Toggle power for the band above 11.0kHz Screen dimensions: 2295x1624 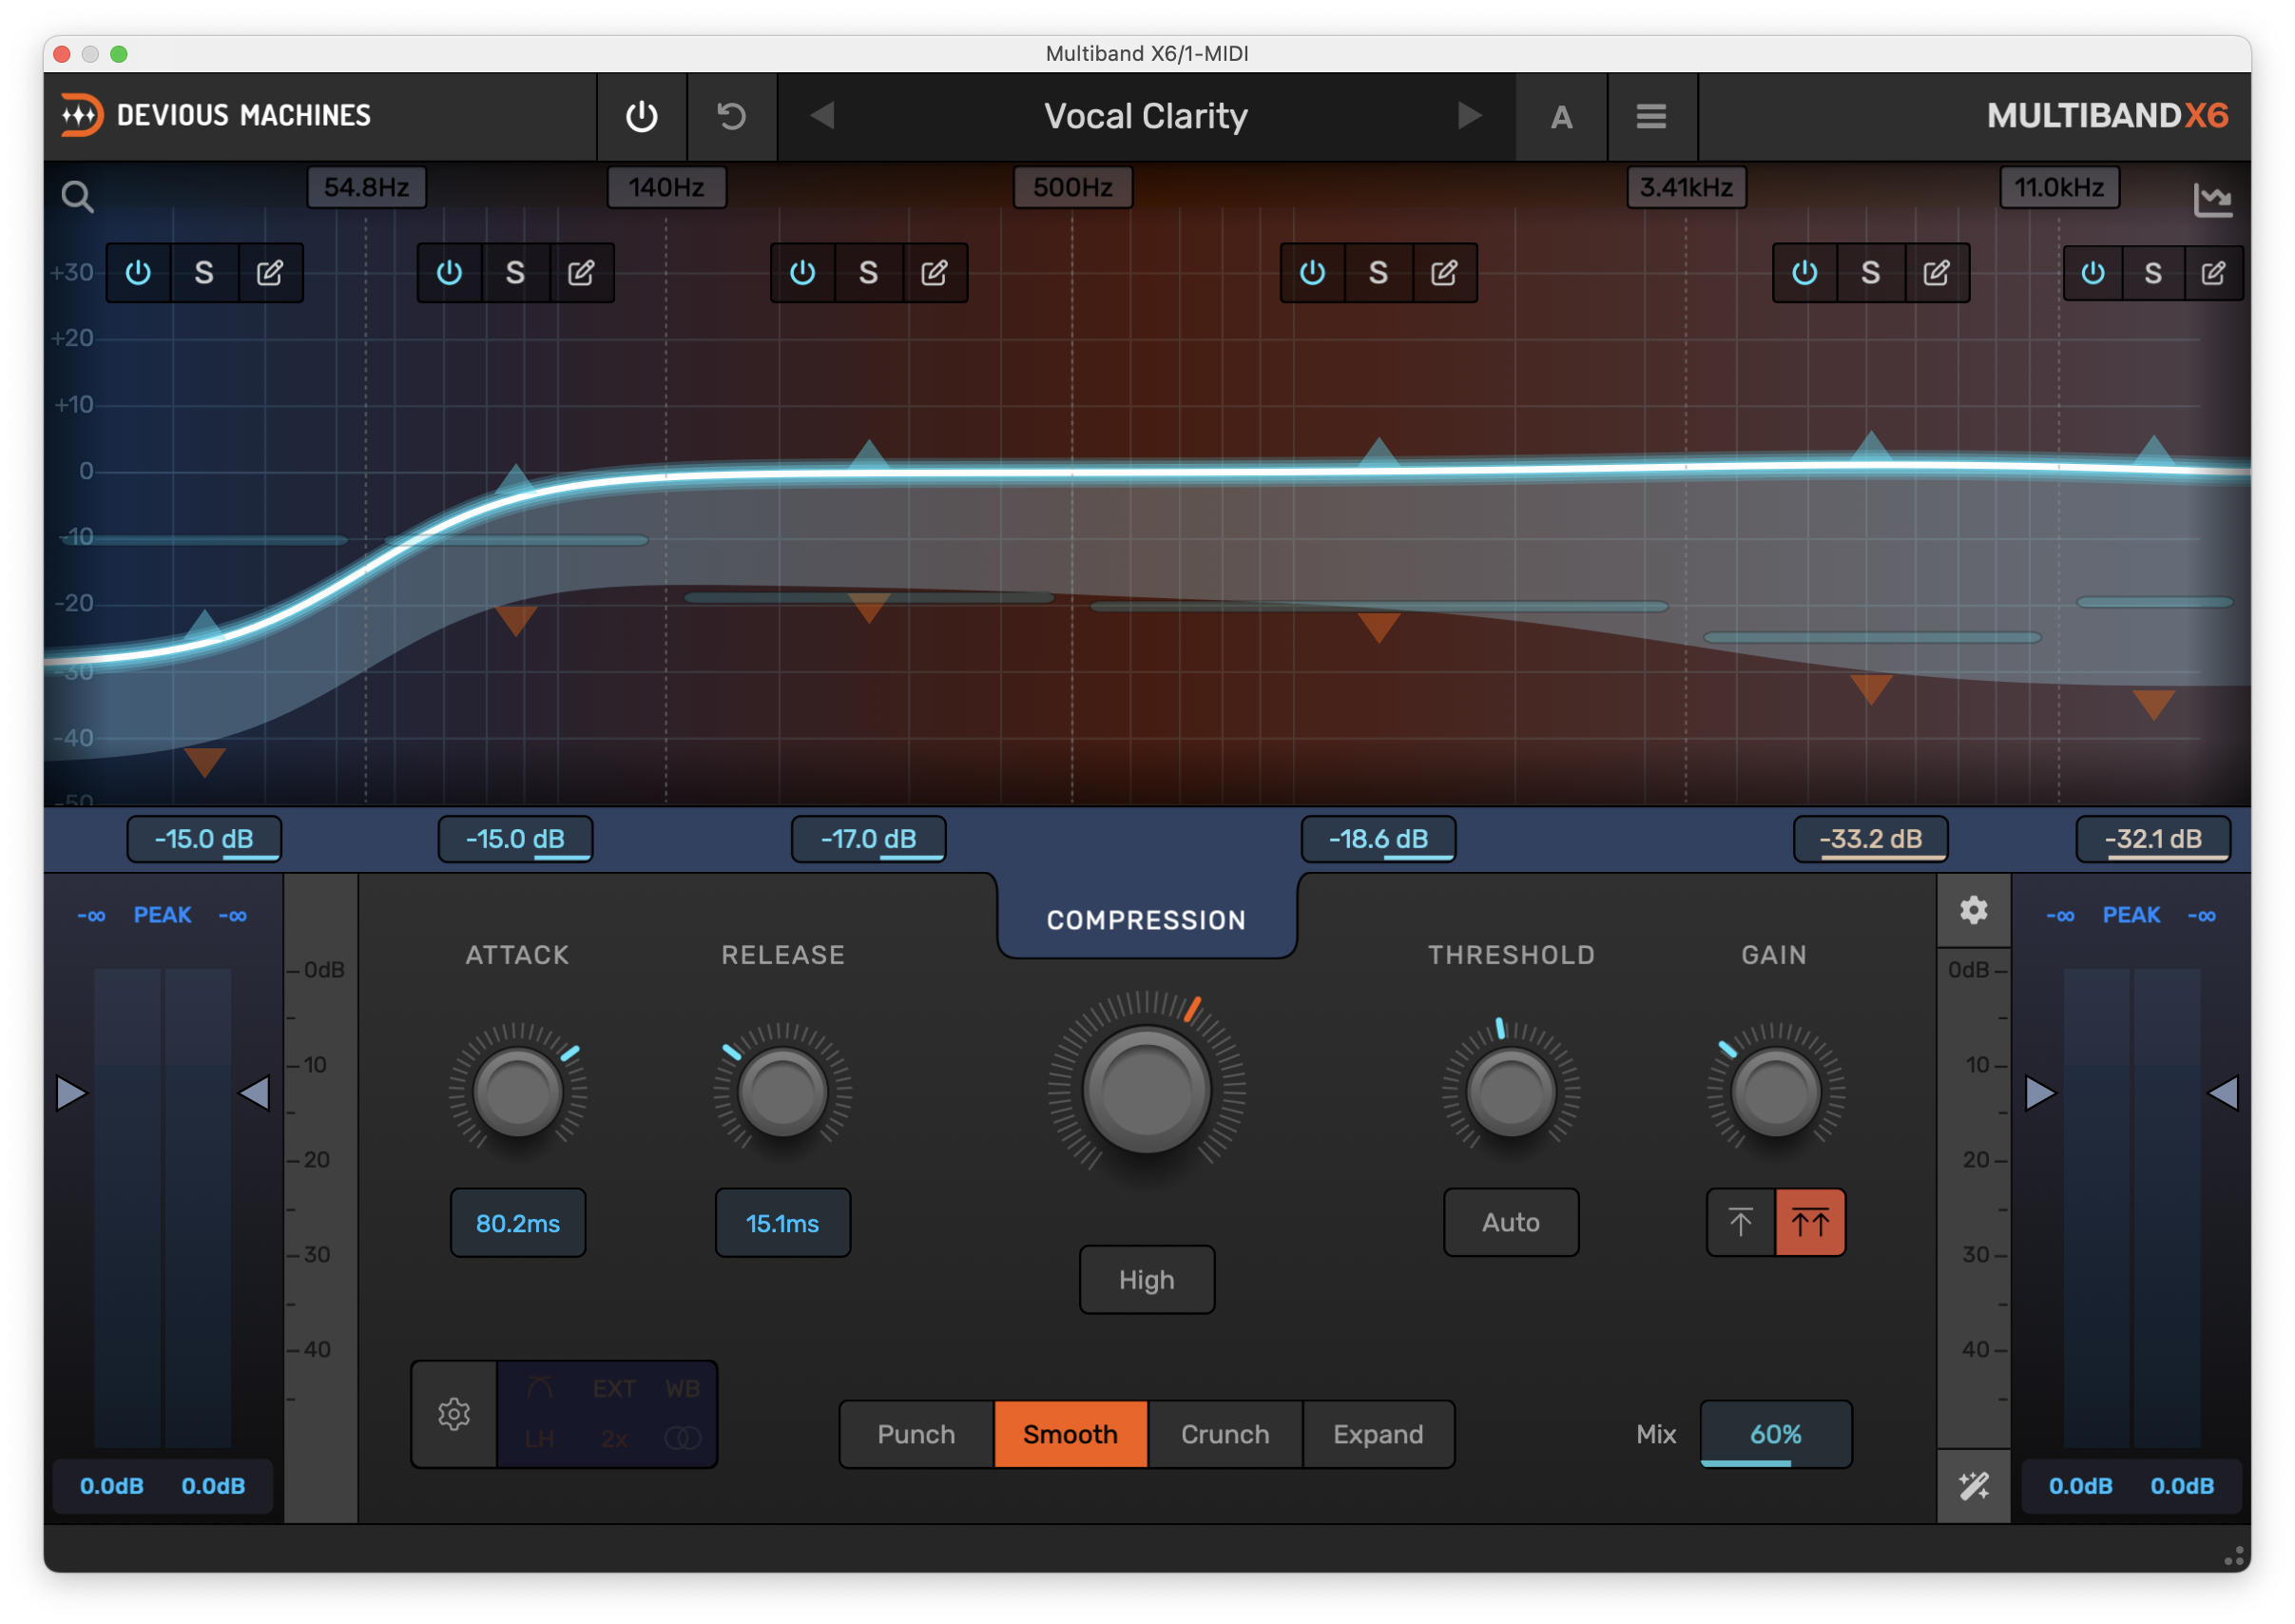(2092, 273)
